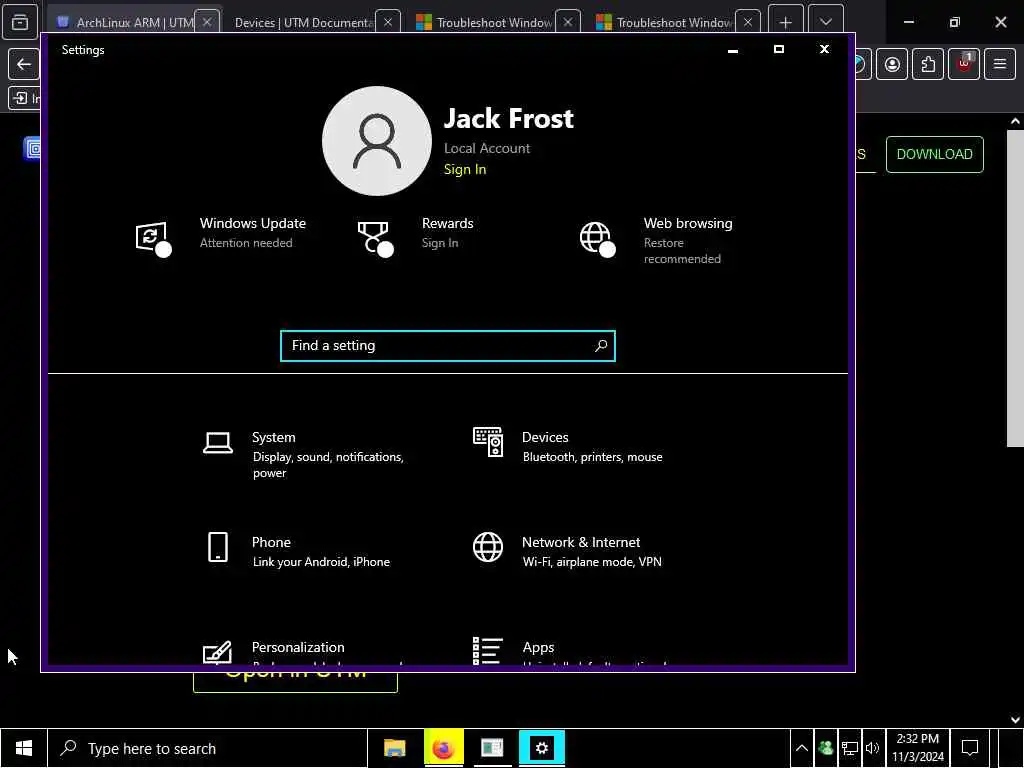Switch to Settings gear on taskbar
This screenshot has height=768, width=1024.
pyautogui.click(x=541, y=748)
